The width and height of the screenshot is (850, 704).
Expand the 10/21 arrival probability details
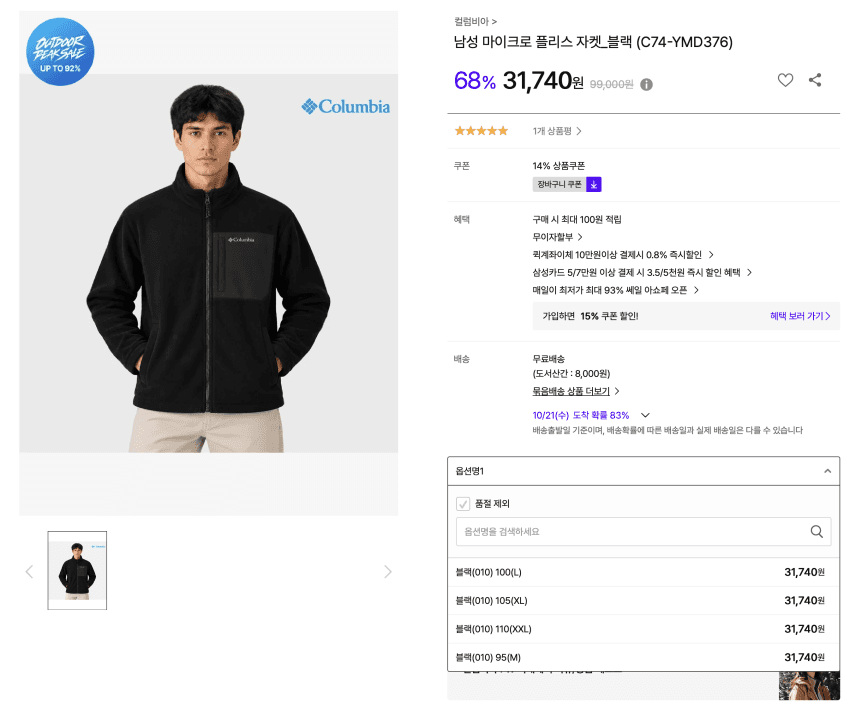coord(645,415)
